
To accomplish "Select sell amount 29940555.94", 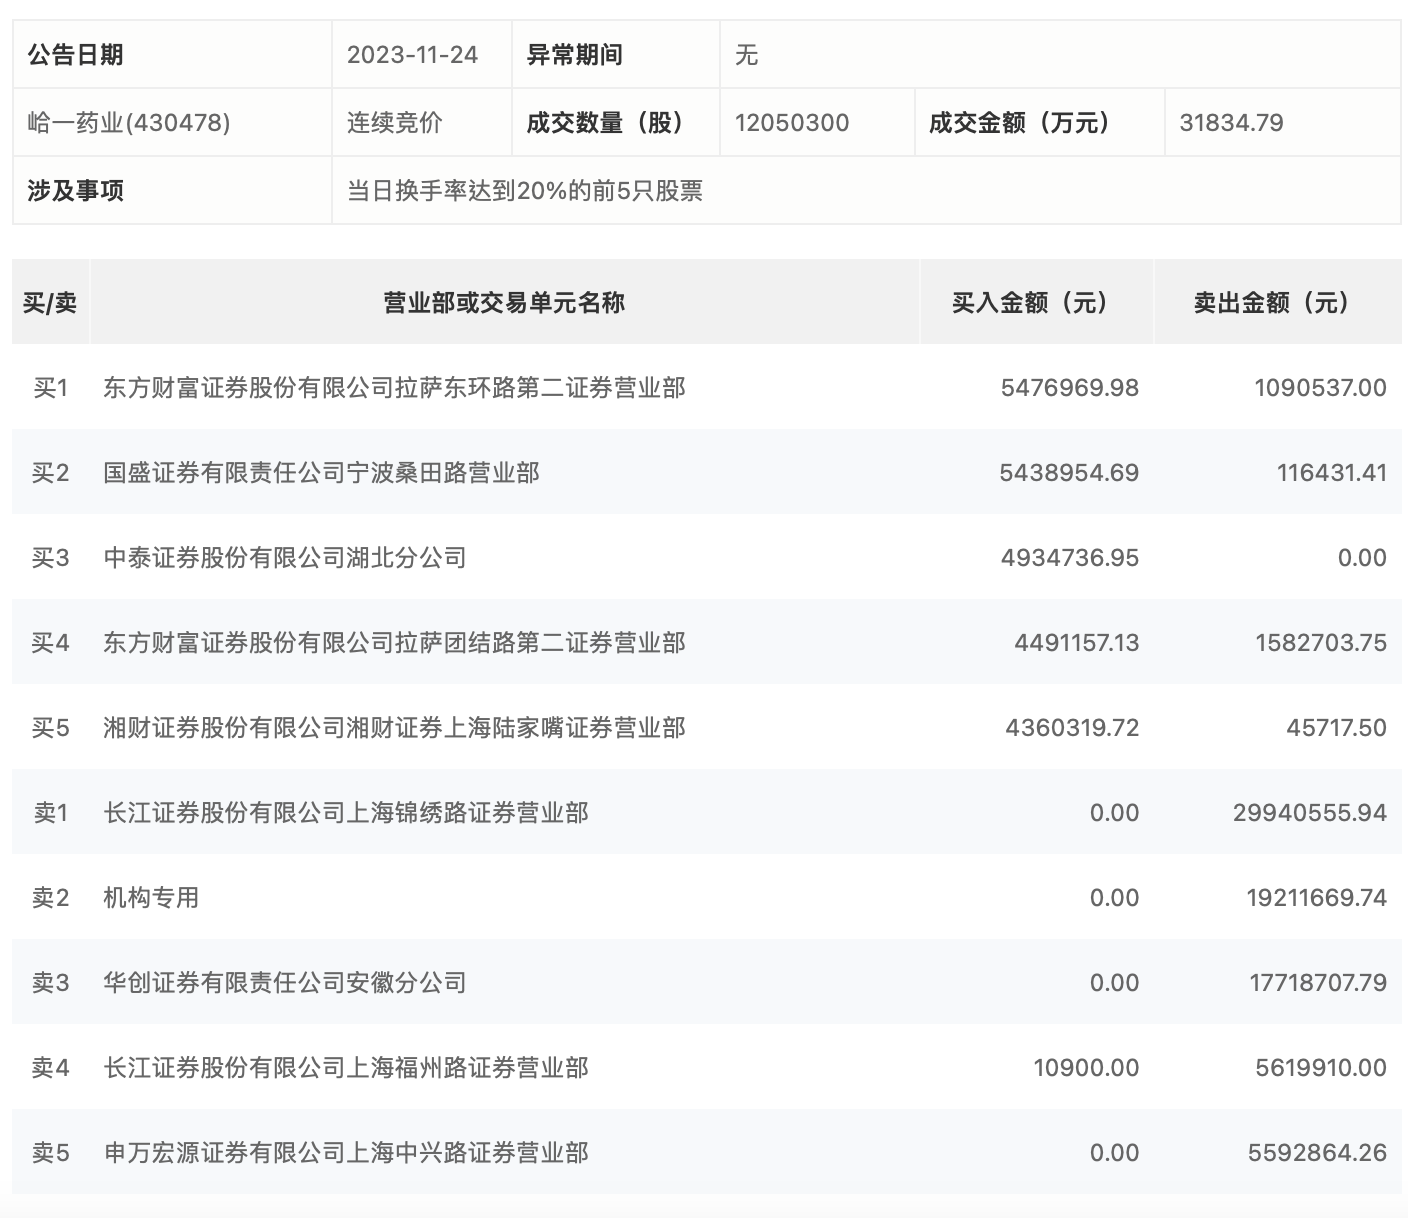I will (x=1310, y=813).
